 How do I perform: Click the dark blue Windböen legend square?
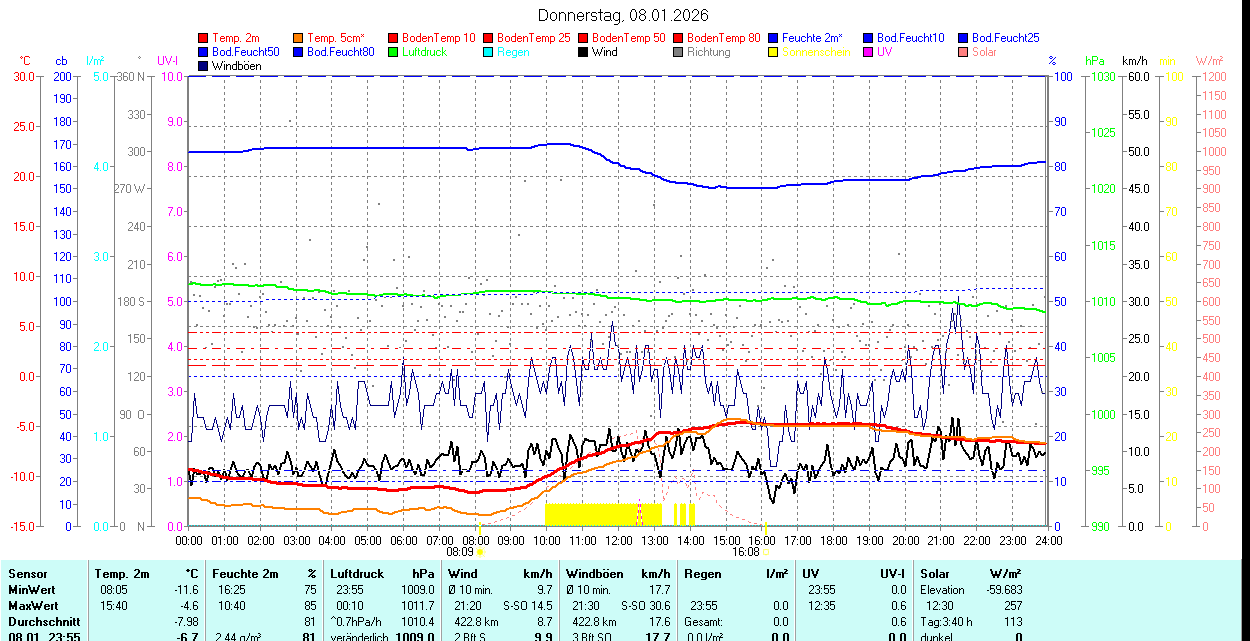click(203, 66)
